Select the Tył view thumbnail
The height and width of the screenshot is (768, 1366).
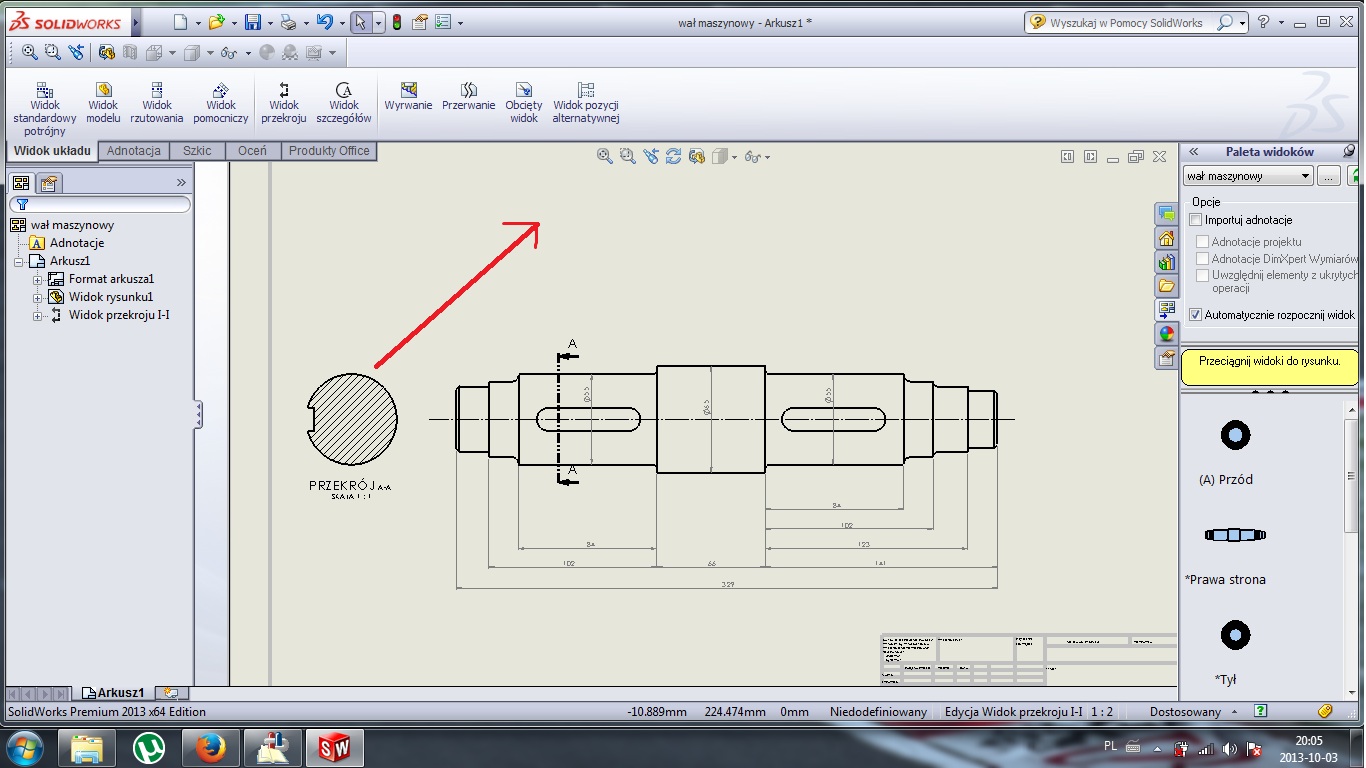(x=1235, y=635)
